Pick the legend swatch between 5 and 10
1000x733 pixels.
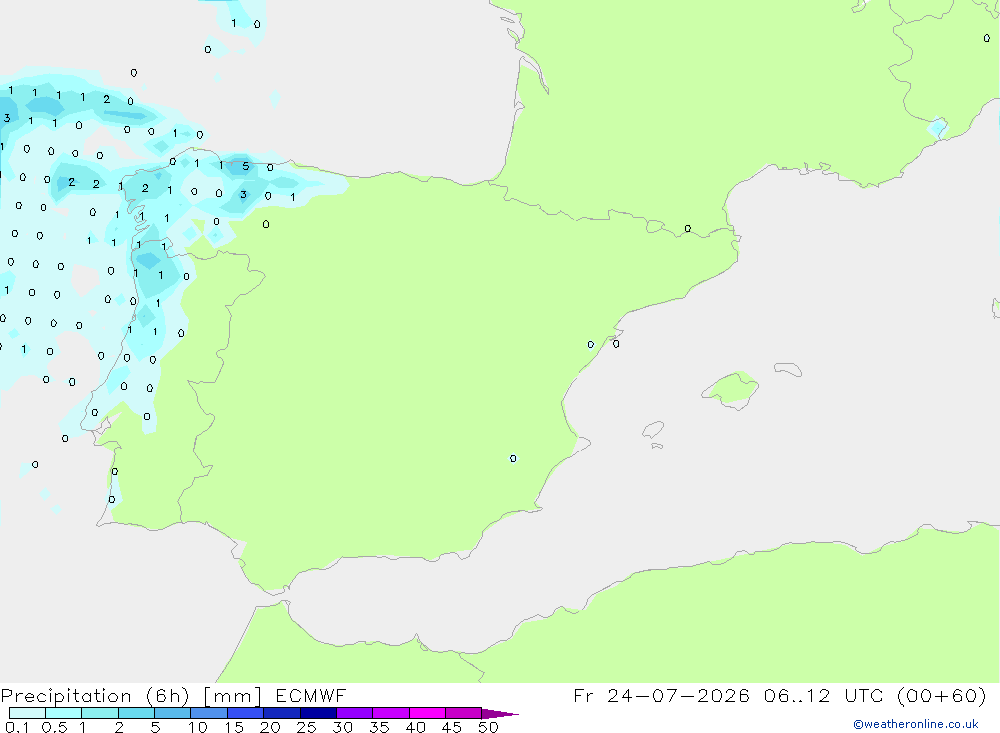(172, 713)
